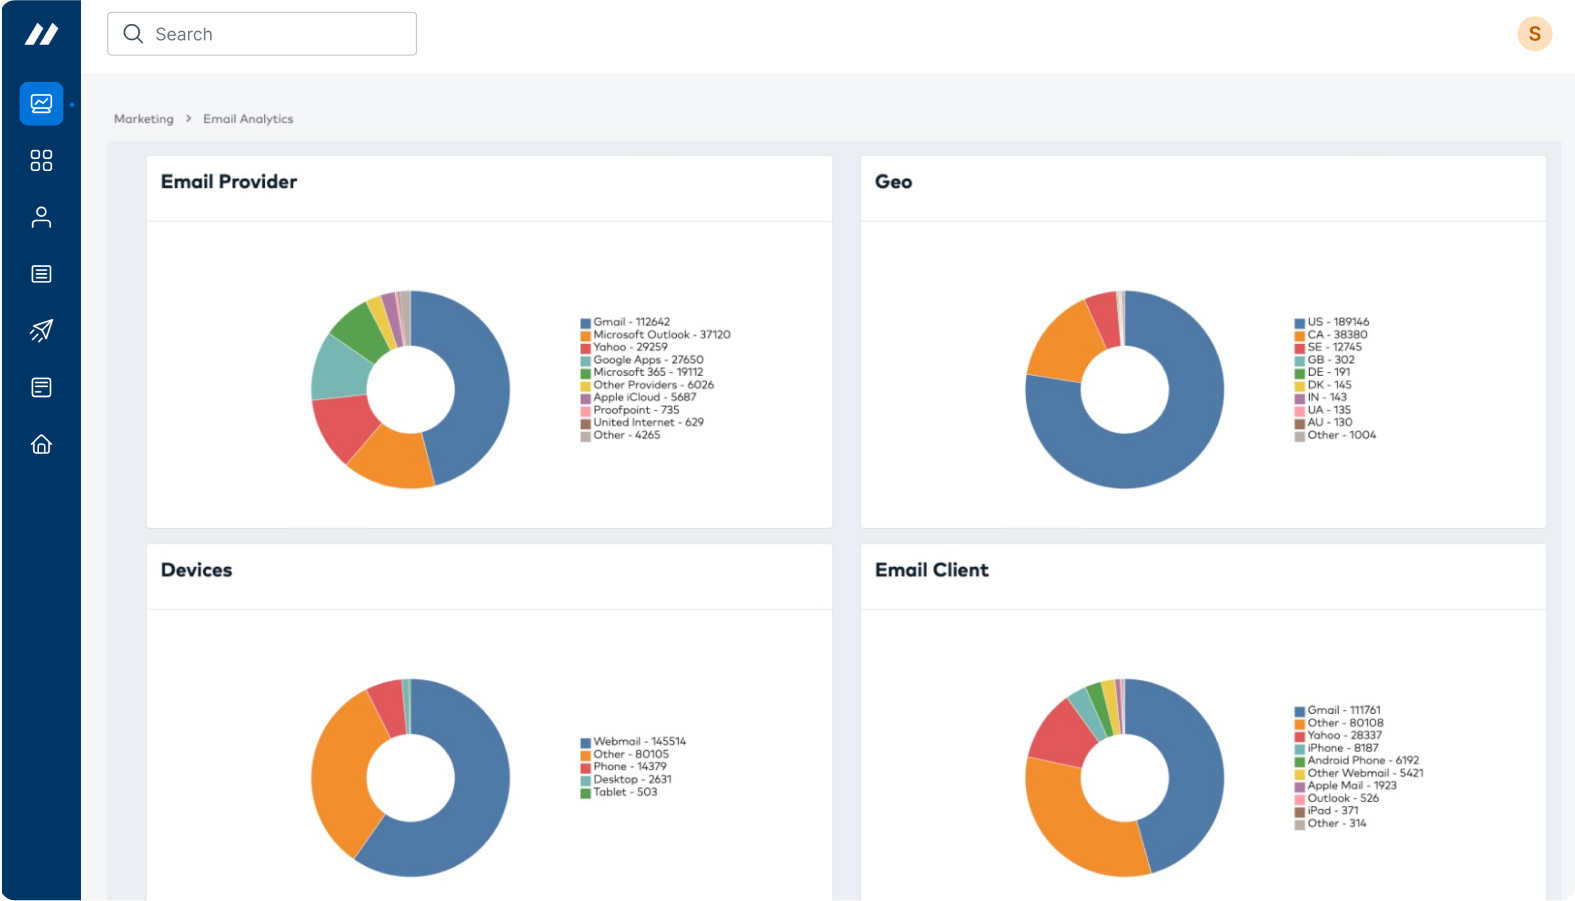
Task: Open the home icon in sidebar
Action: click(41, 444)
